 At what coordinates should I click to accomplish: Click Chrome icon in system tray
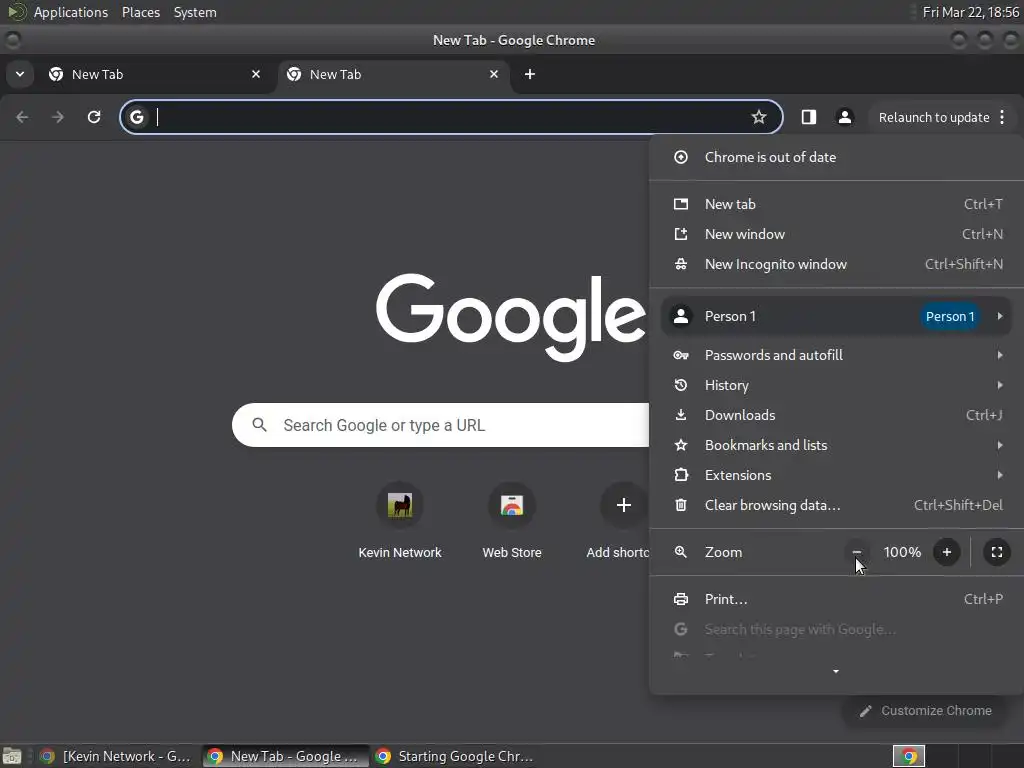click(909, 757)
